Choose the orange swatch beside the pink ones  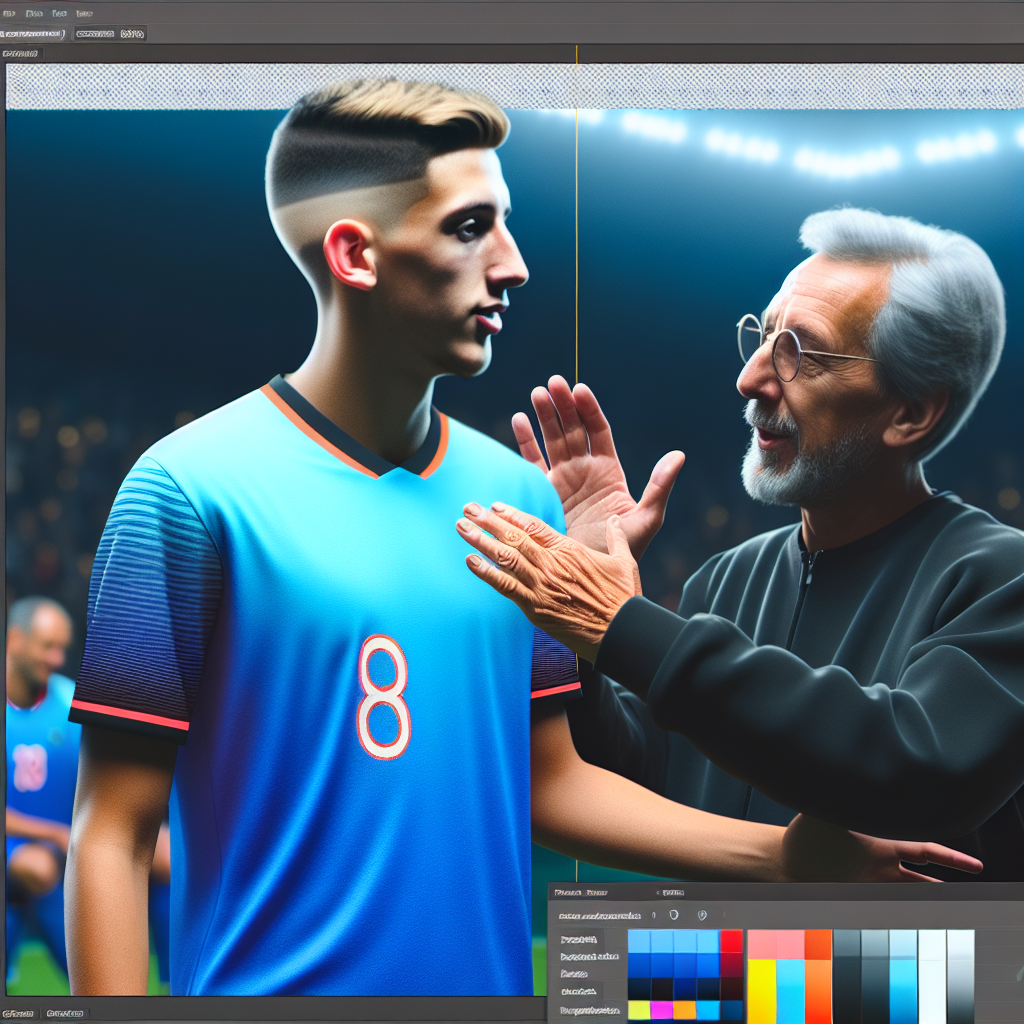(x=818, y=944)
